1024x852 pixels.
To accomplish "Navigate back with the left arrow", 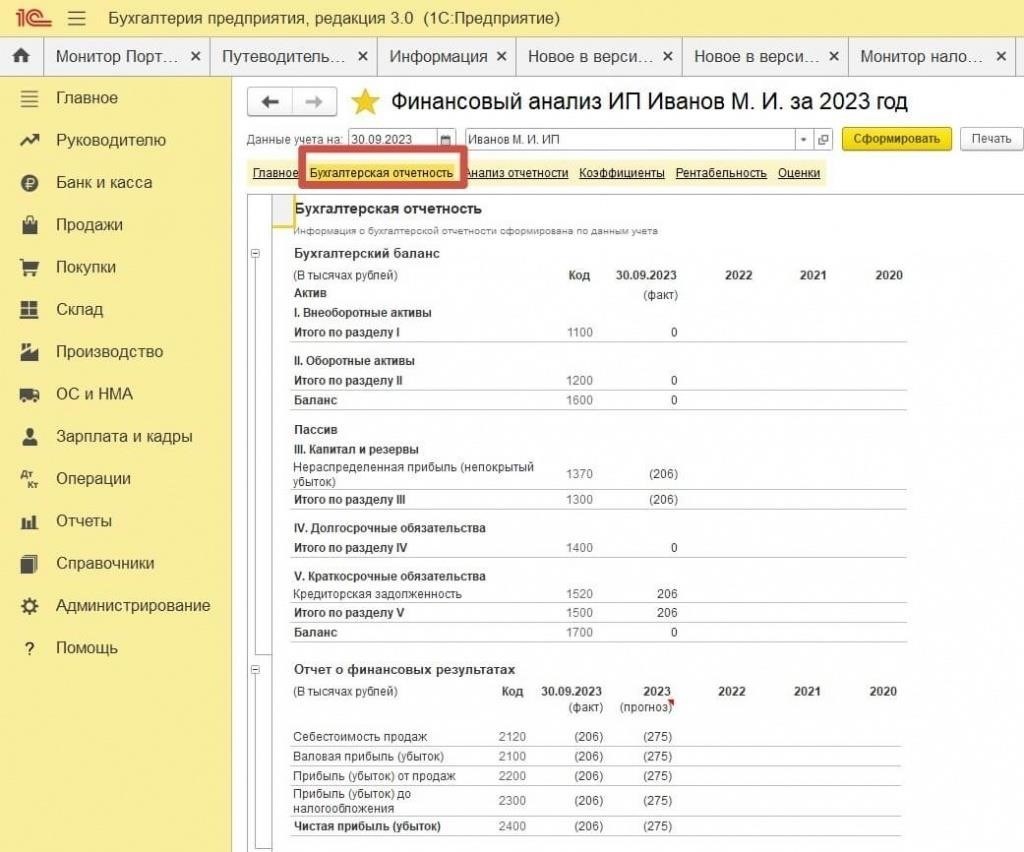I will click(x=270, y=102).
